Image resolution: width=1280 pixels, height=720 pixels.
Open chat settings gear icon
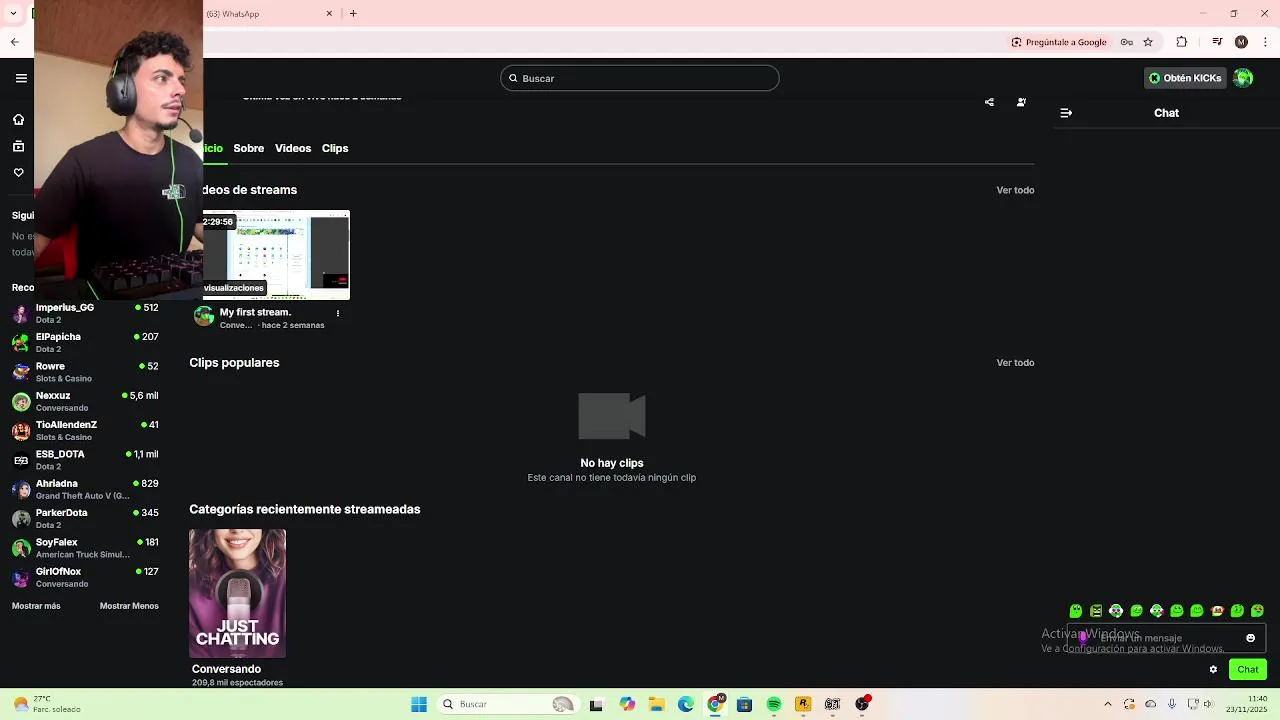[x=1213, y=670]
